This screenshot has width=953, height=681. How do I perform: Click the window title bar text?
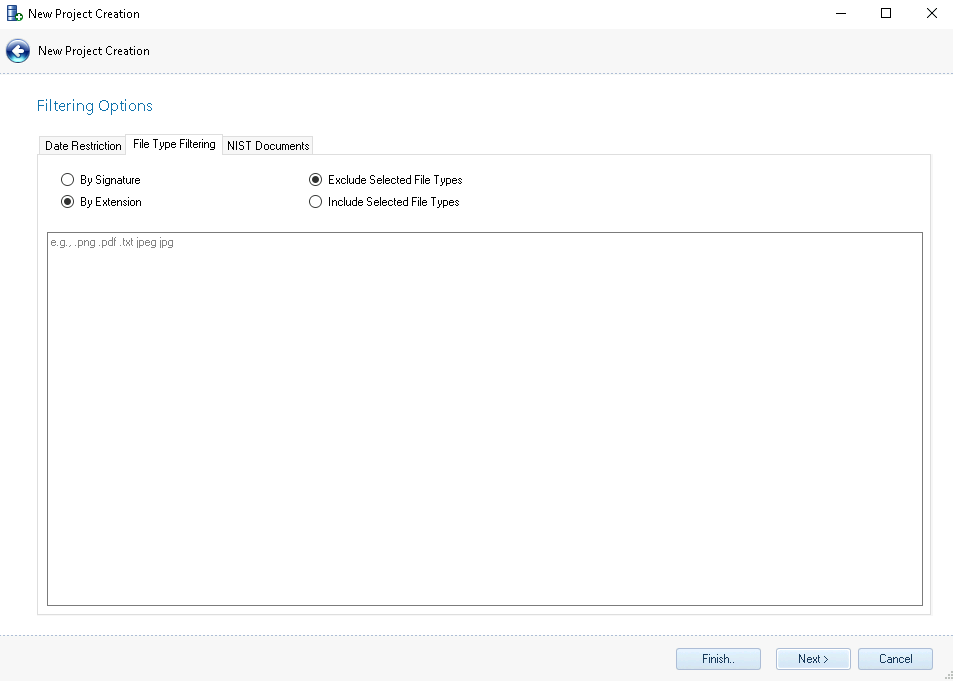(x=84, y=14)
